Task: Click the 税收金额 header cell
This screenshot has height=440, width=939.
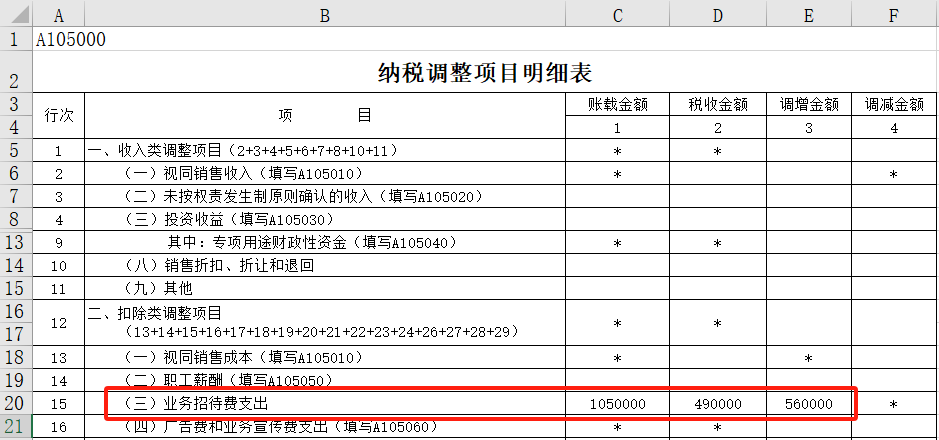Action: point(718,105)
